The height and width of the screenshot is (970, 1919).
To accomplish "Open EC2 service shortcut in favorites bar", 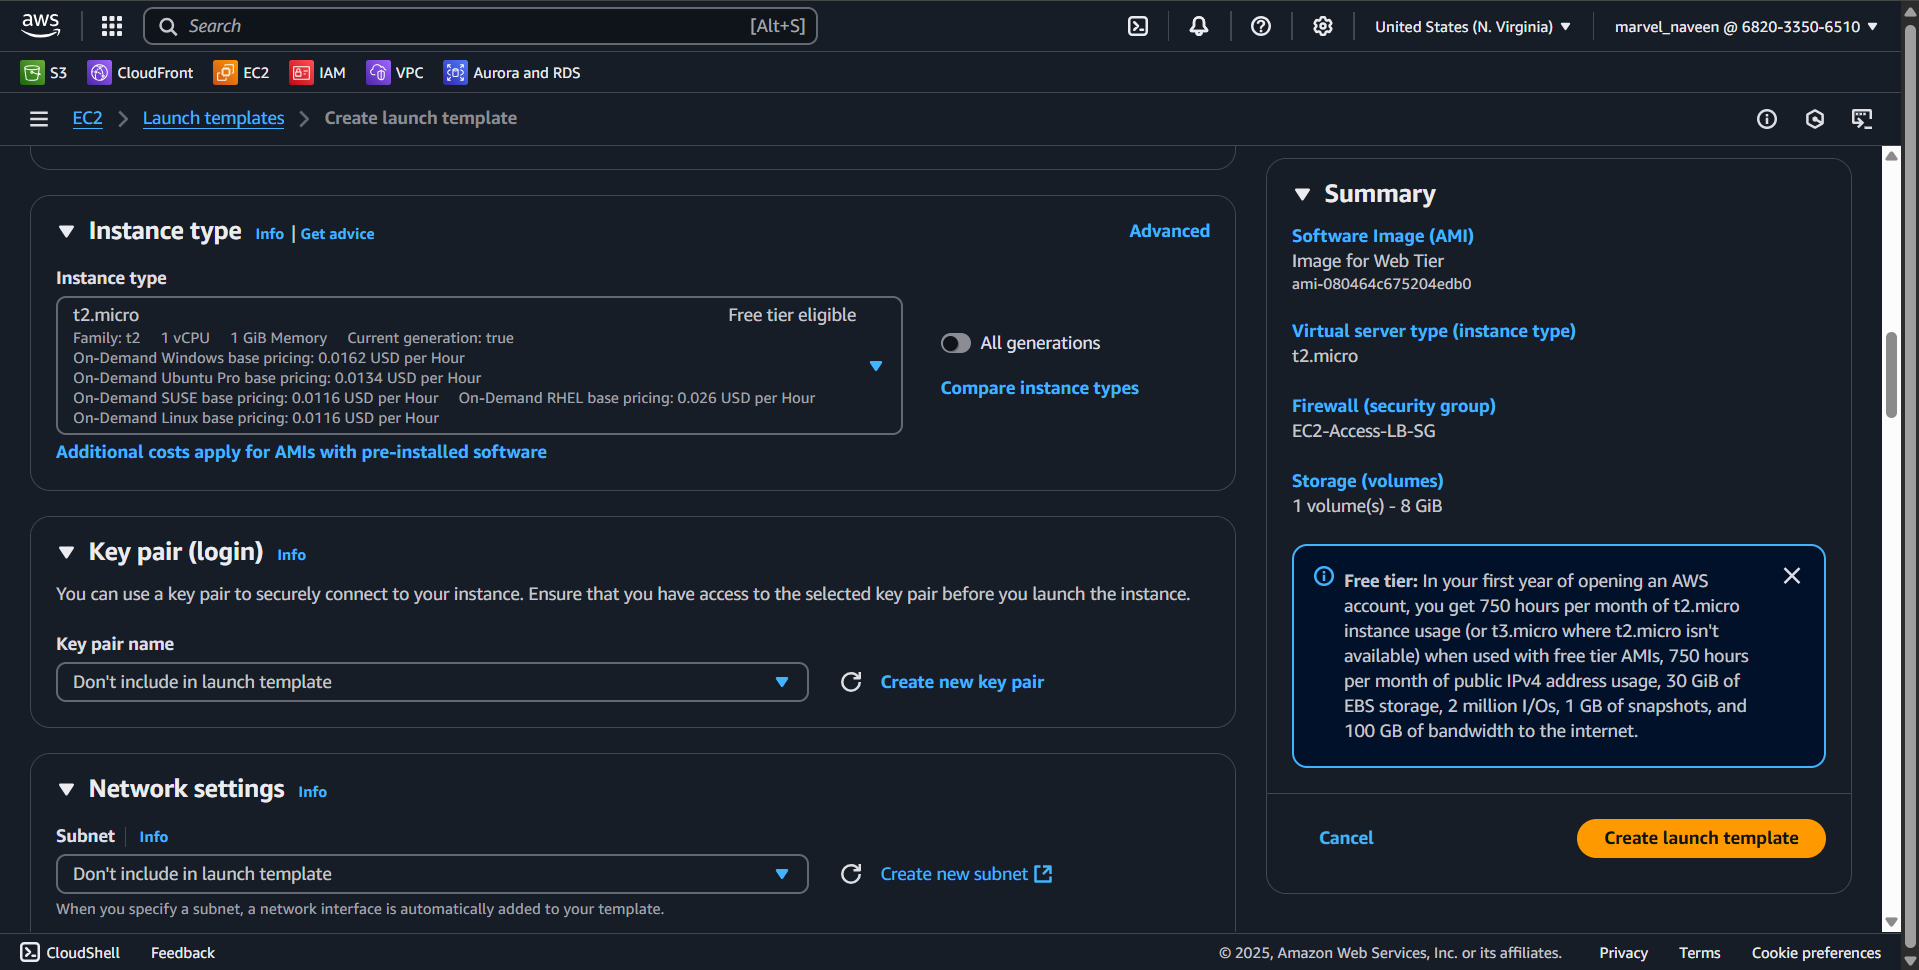I will [x=242, y=72].
